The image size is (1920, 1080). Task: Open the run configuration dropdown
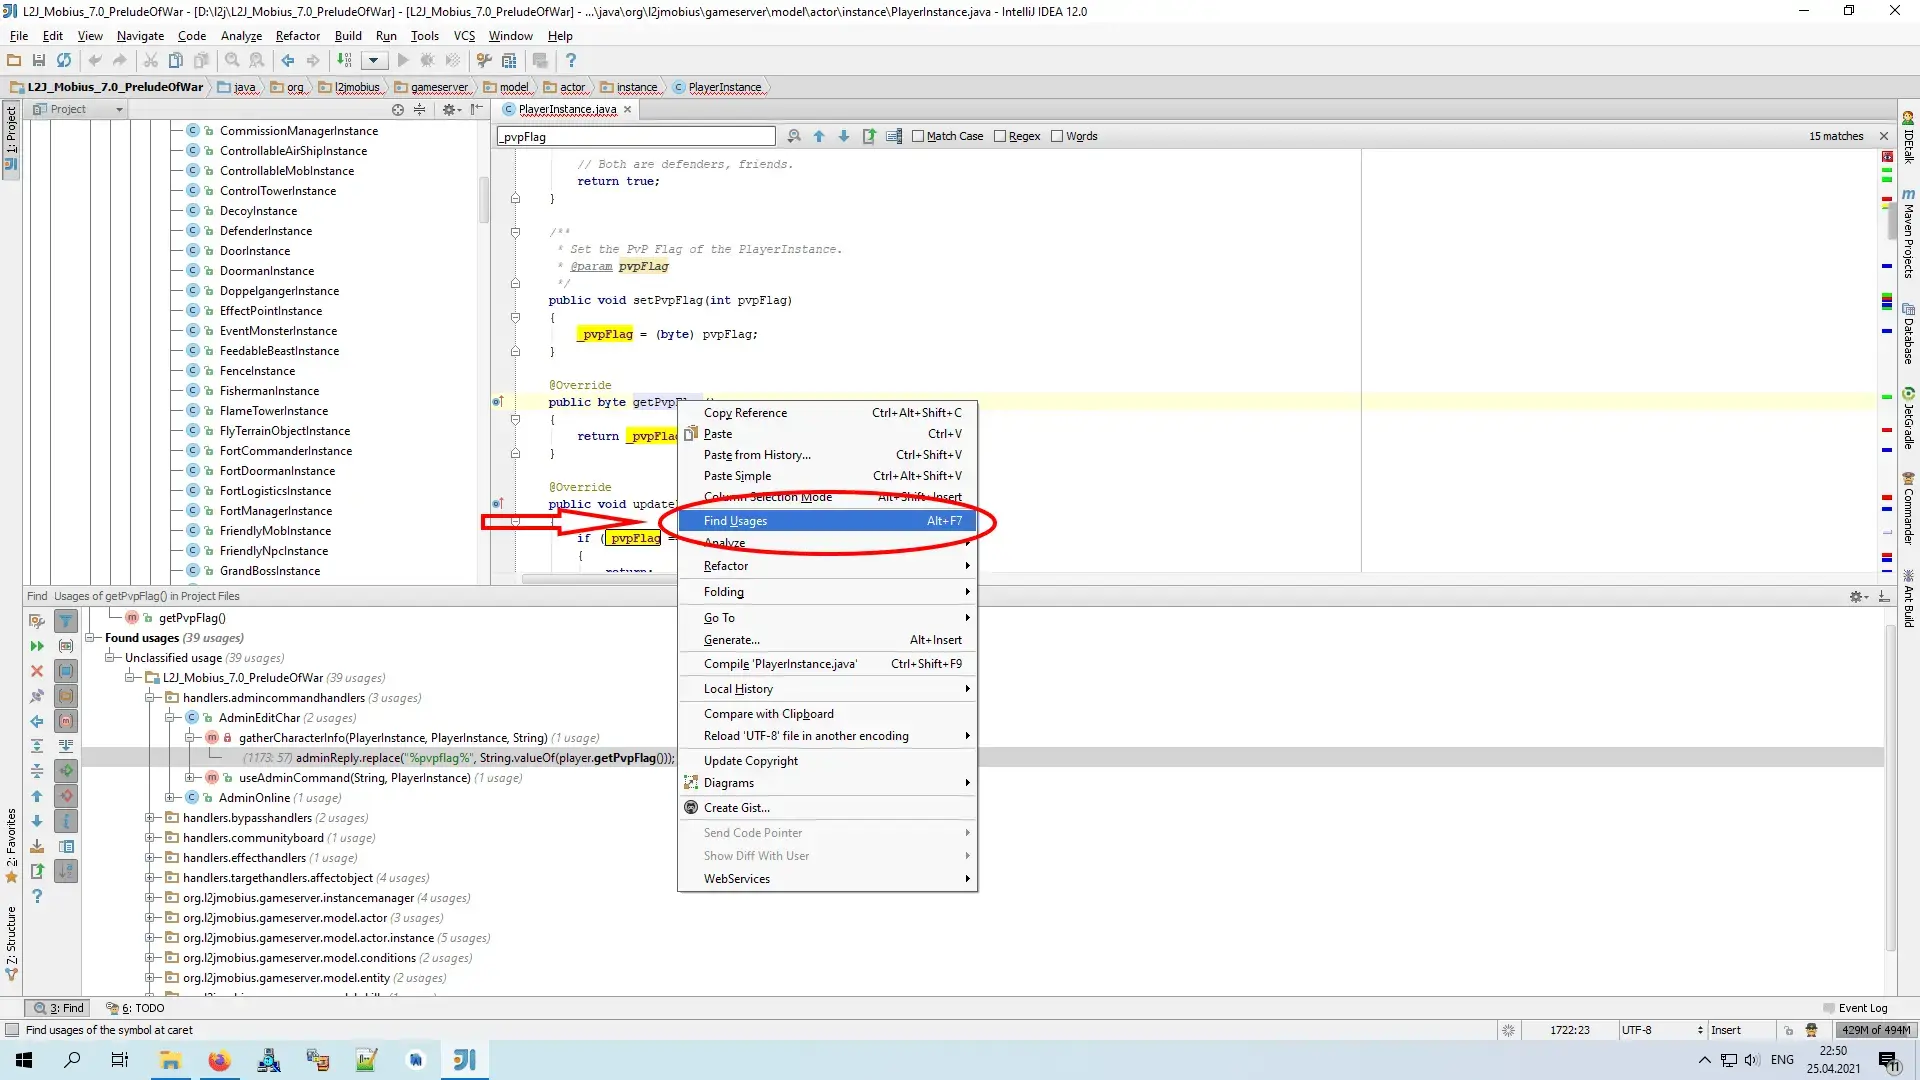click(374, 61)
